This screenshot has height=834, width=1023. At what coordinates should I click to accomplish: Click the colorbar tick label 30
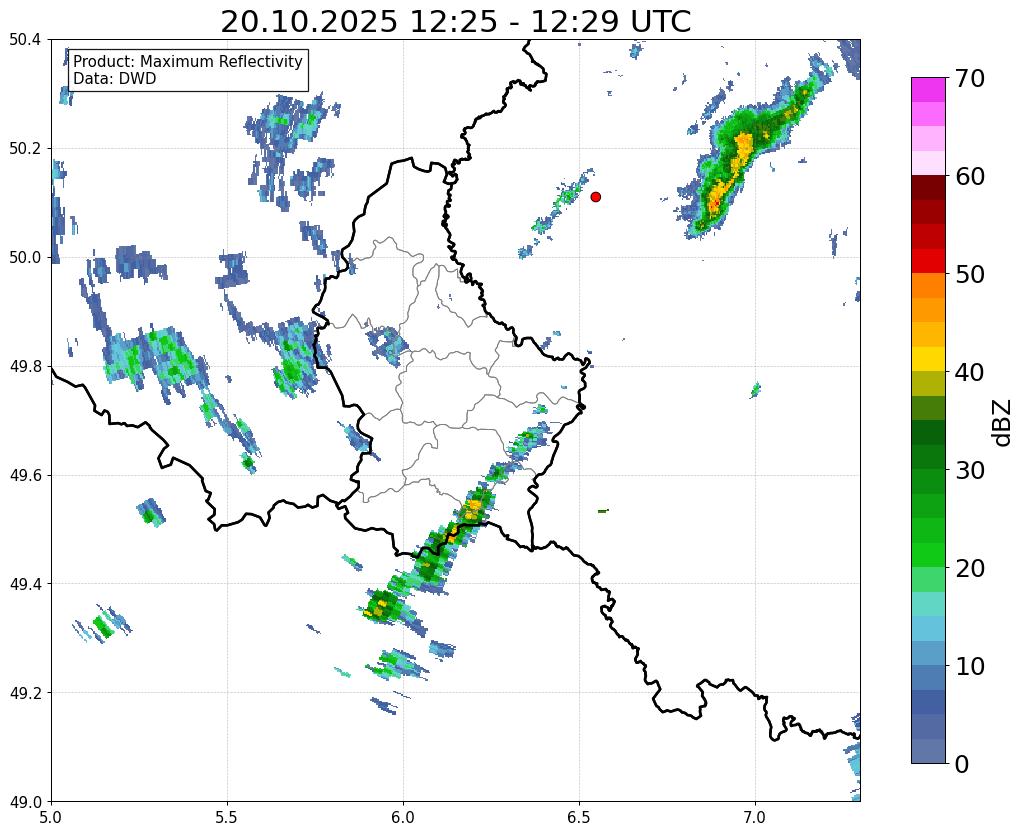click(x=969, y=470)
